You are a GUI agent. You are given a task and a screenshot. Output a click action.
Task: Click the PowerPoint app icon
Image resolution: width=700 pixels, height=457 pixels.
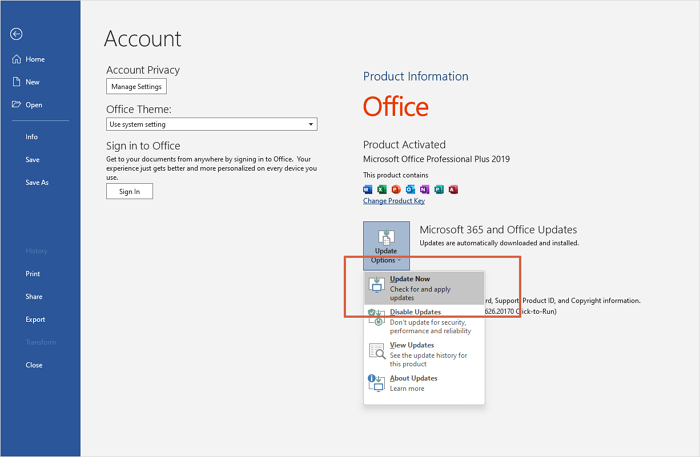coord(396,190)
